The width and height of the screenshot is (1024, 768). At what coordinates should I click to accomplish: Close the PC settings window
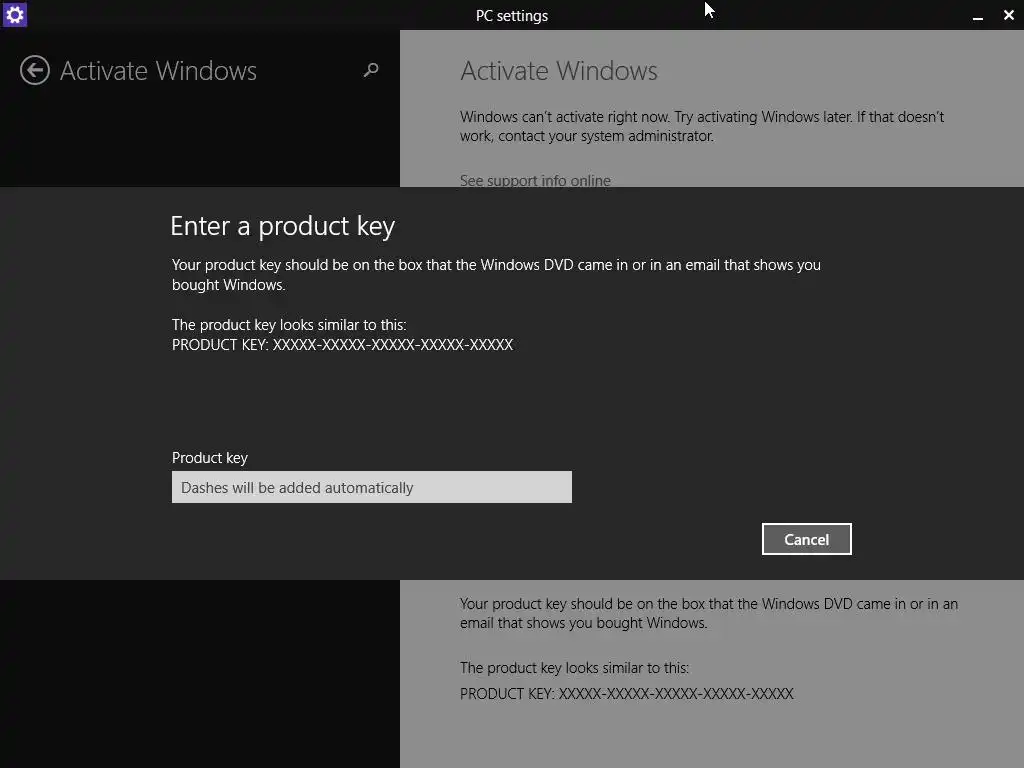point(1008,15)
